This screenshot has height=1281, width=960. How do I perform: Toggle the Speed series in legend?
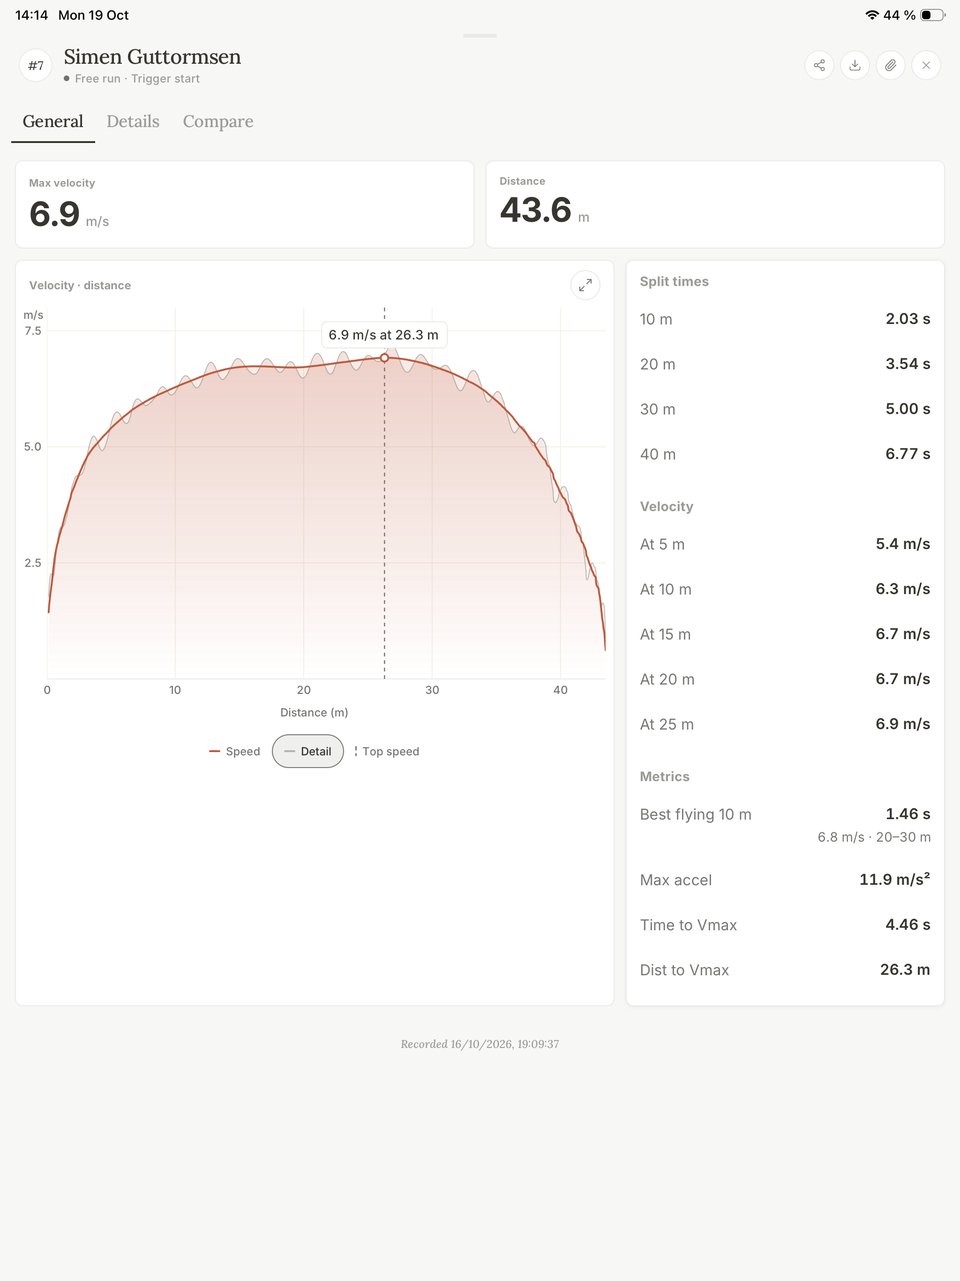tap(235, 751)
